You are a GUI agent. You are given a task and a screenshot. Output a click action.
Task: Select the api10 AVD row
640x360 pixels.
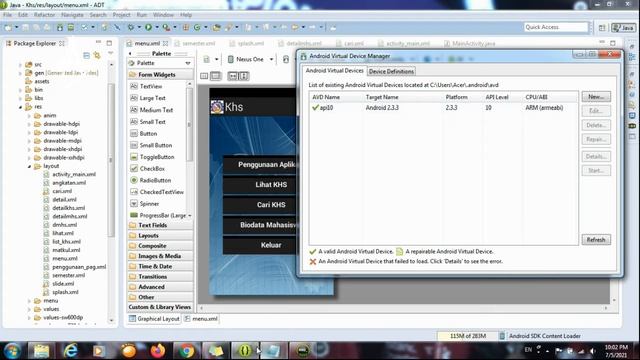point(443,108)
